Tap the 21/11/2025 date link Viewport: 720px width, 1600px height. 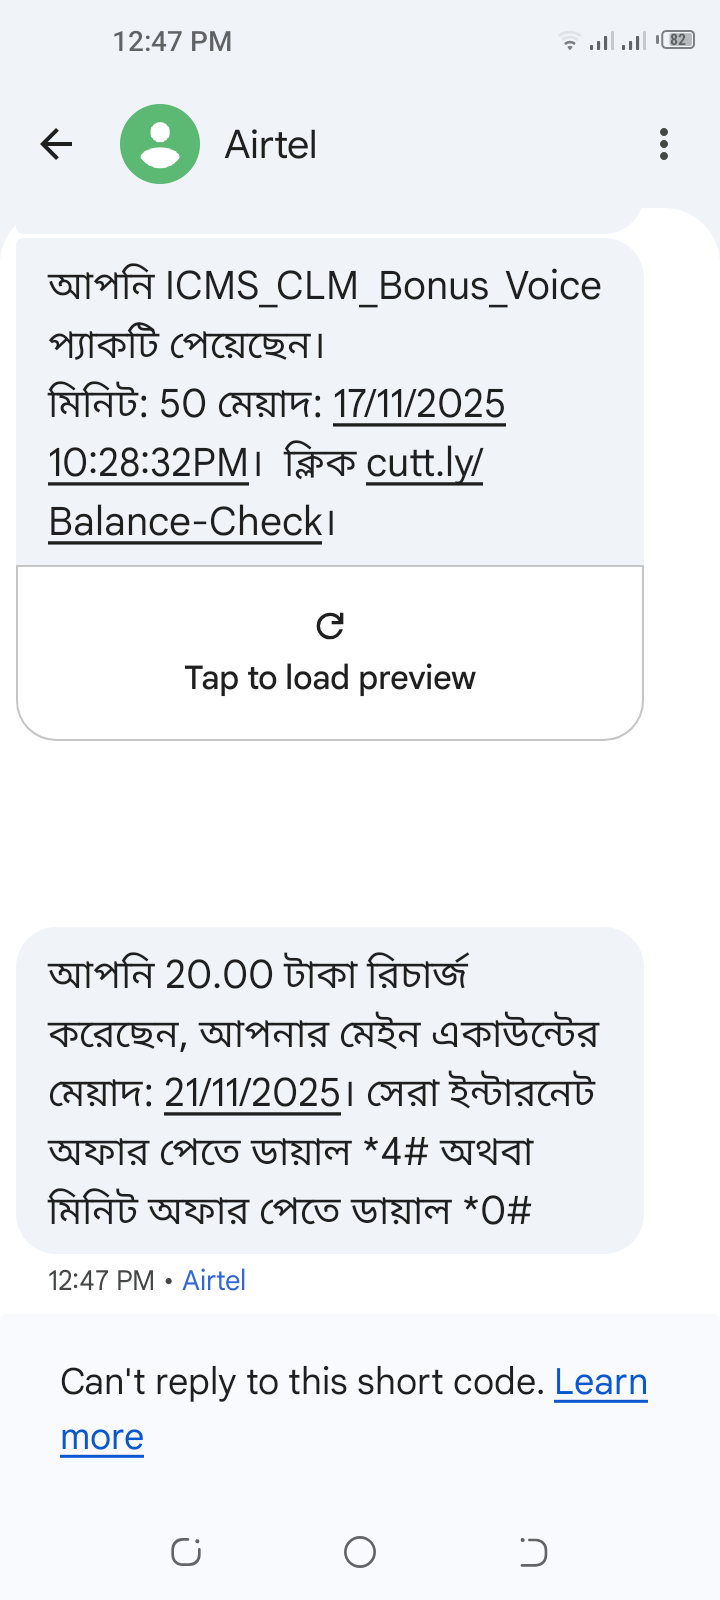click(252, 1093)
